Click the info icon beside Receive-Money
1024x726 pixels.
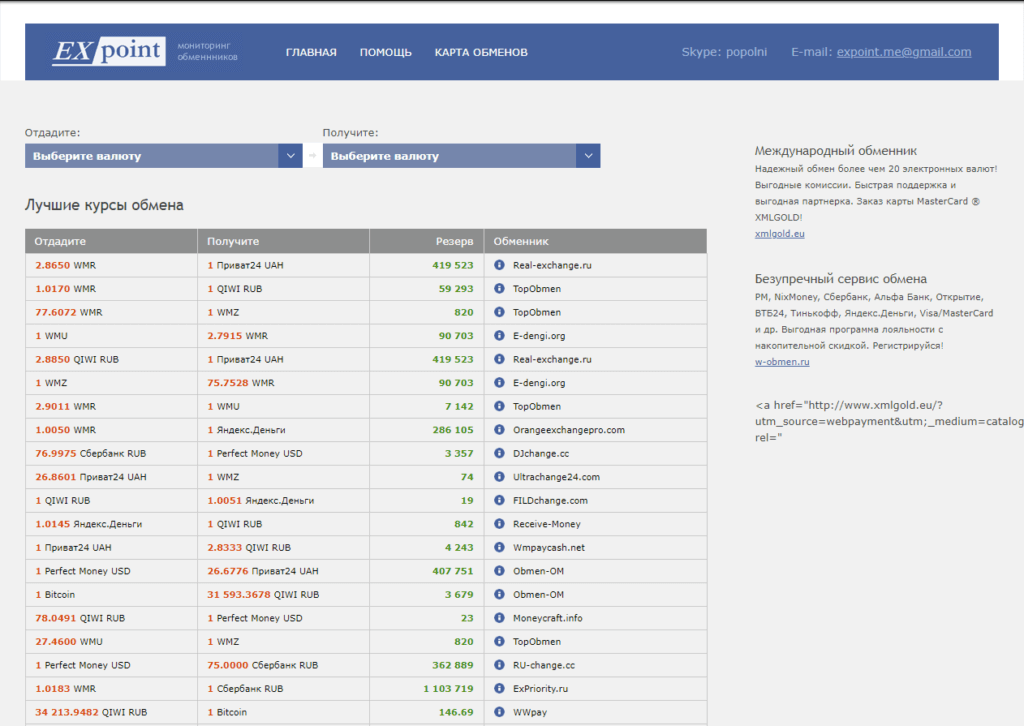(500, 524)
